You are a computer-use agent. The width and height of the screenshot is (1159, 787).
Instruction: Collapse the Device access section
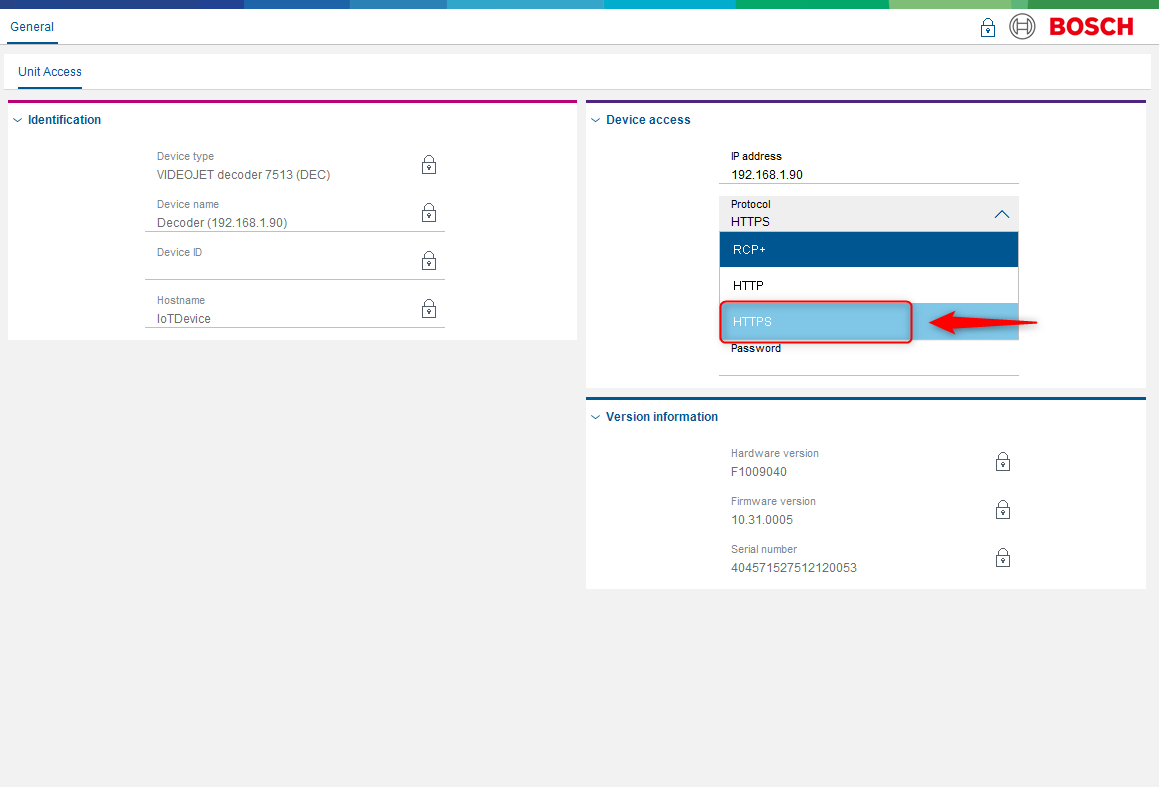596,120
